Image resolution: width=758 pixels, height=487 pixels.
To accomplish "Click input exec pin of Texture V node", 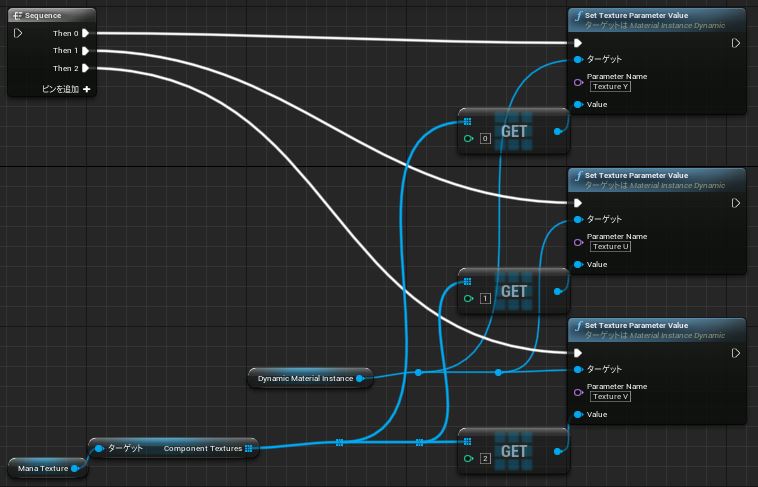I will 578,353.
